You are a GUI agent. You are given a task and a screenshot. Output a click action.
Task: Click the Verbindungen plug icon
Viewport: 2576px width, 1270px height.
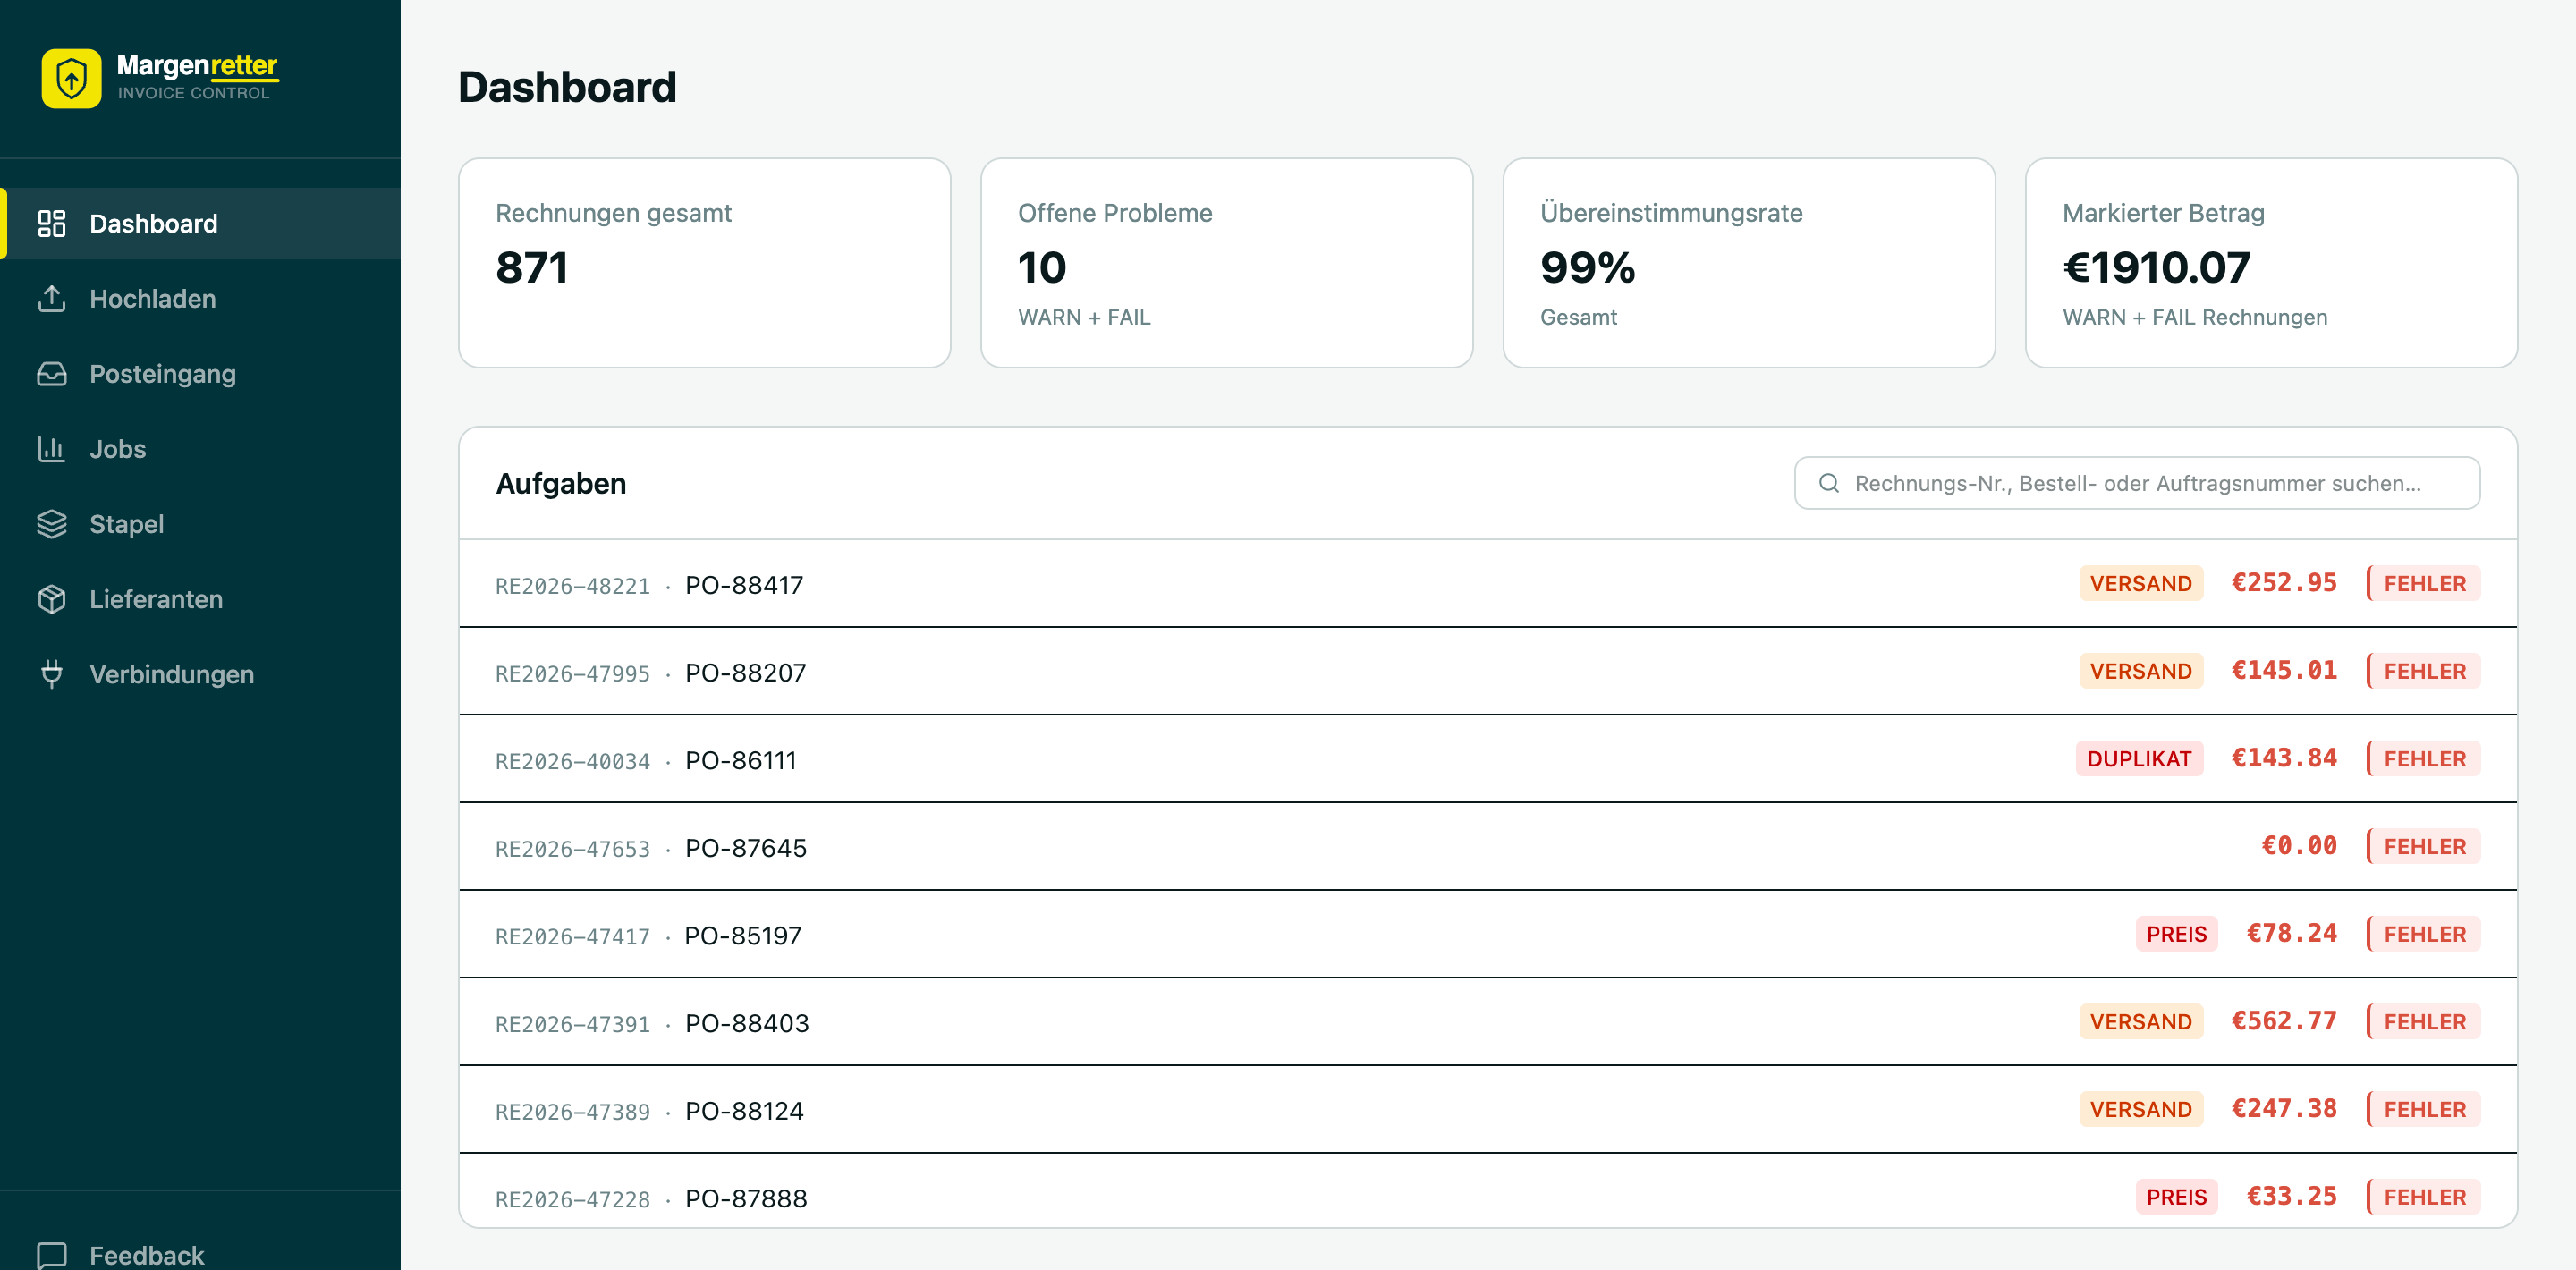[x=51, y=673]
